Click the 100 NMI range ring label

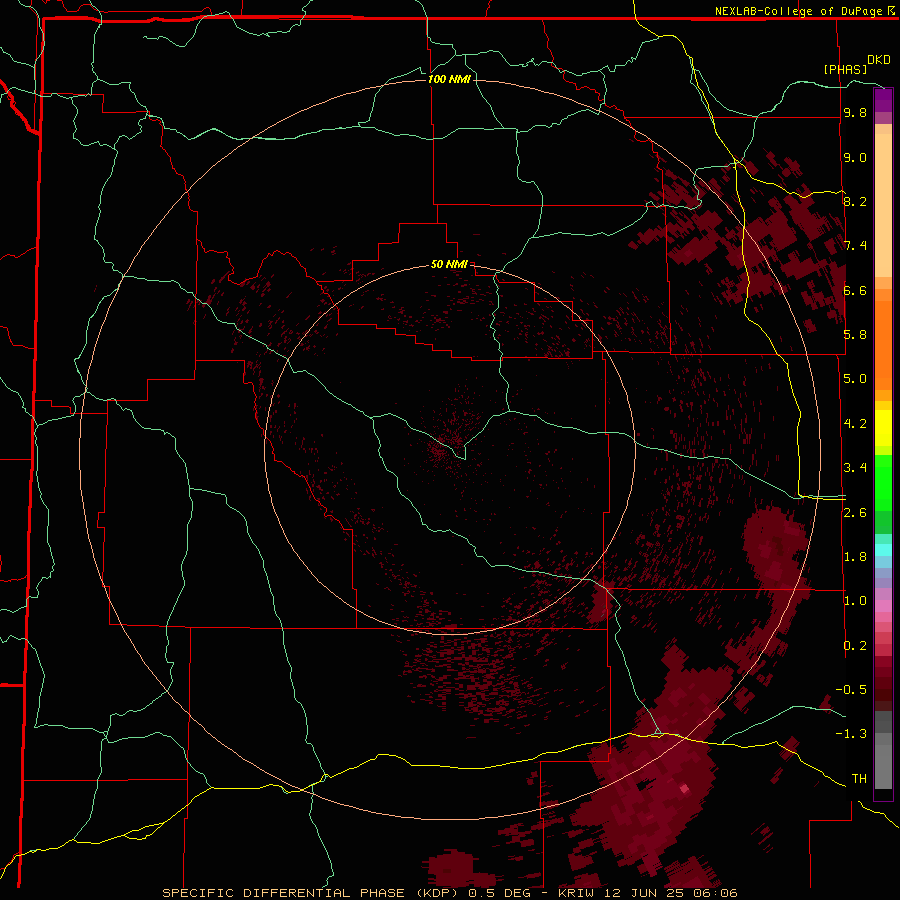click(x=449, y=79)
